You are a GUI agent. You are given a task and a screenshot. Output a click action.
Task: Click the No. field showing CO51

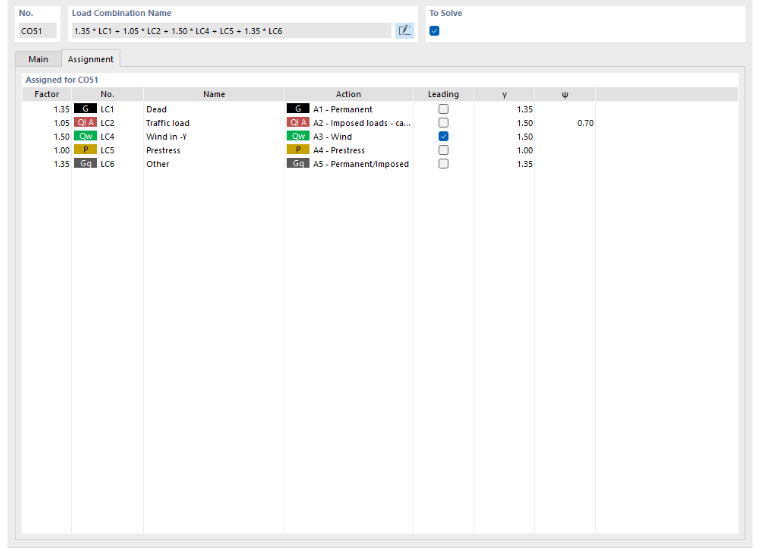[x=37, y=31]
